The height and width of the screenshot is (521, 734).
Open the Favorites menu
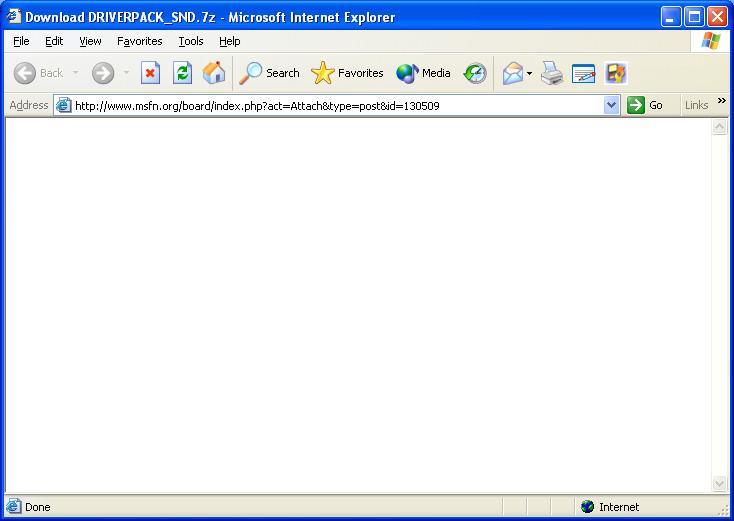point(139,41)
